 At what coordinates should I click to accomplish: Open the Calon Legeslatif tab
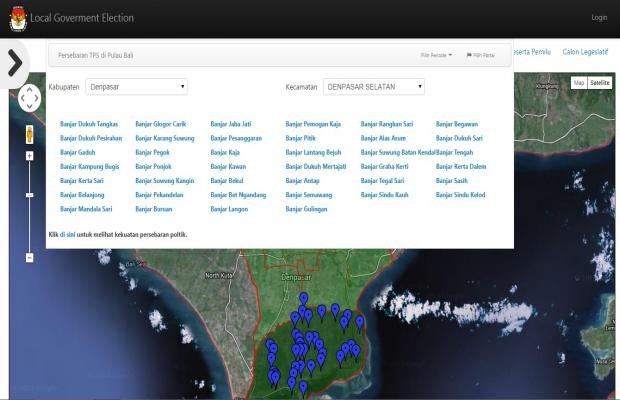click(585, 51)
